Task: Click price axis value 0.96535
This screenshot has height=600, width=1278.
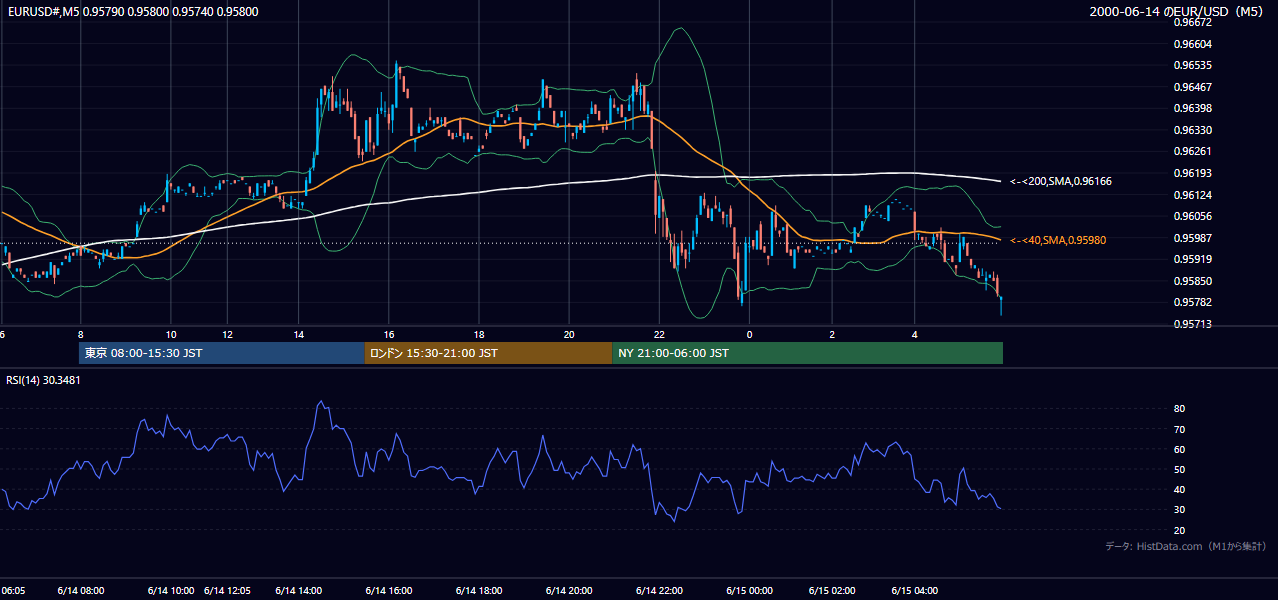Action: coord(1192,65)
